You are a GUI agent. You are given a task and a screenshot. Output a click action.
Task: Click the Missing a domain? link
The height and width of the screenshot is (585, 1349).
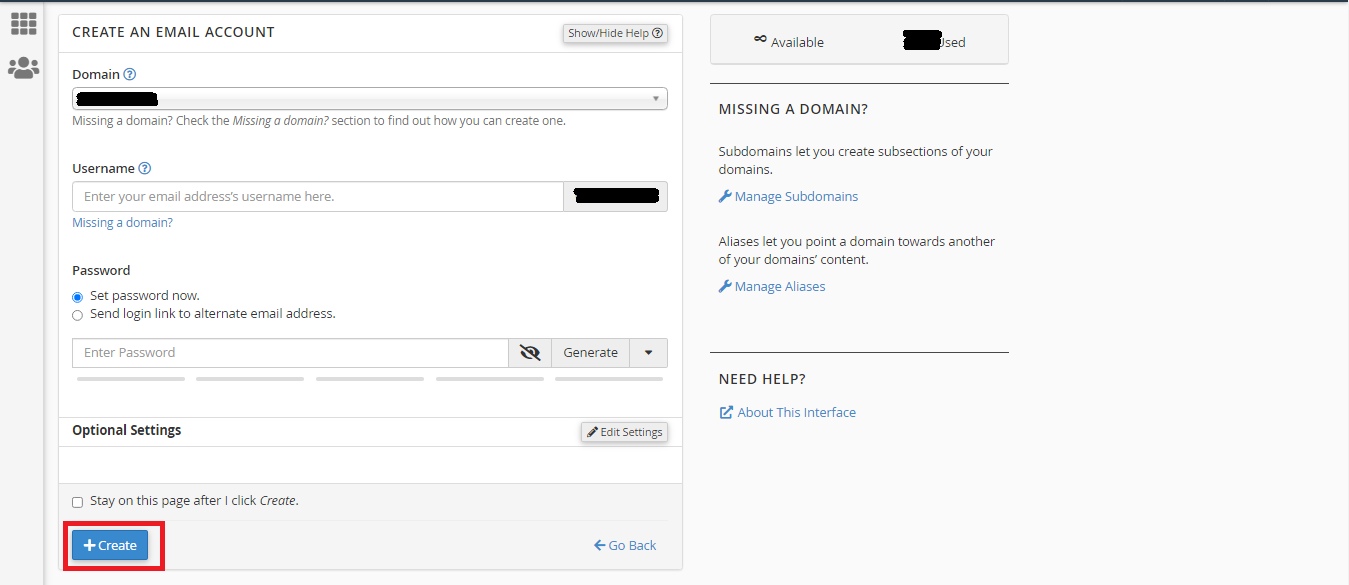[x=122, y=223]
